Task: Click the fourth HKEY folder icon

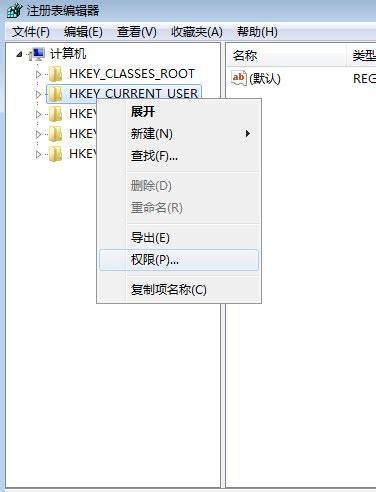Action: 55,134
